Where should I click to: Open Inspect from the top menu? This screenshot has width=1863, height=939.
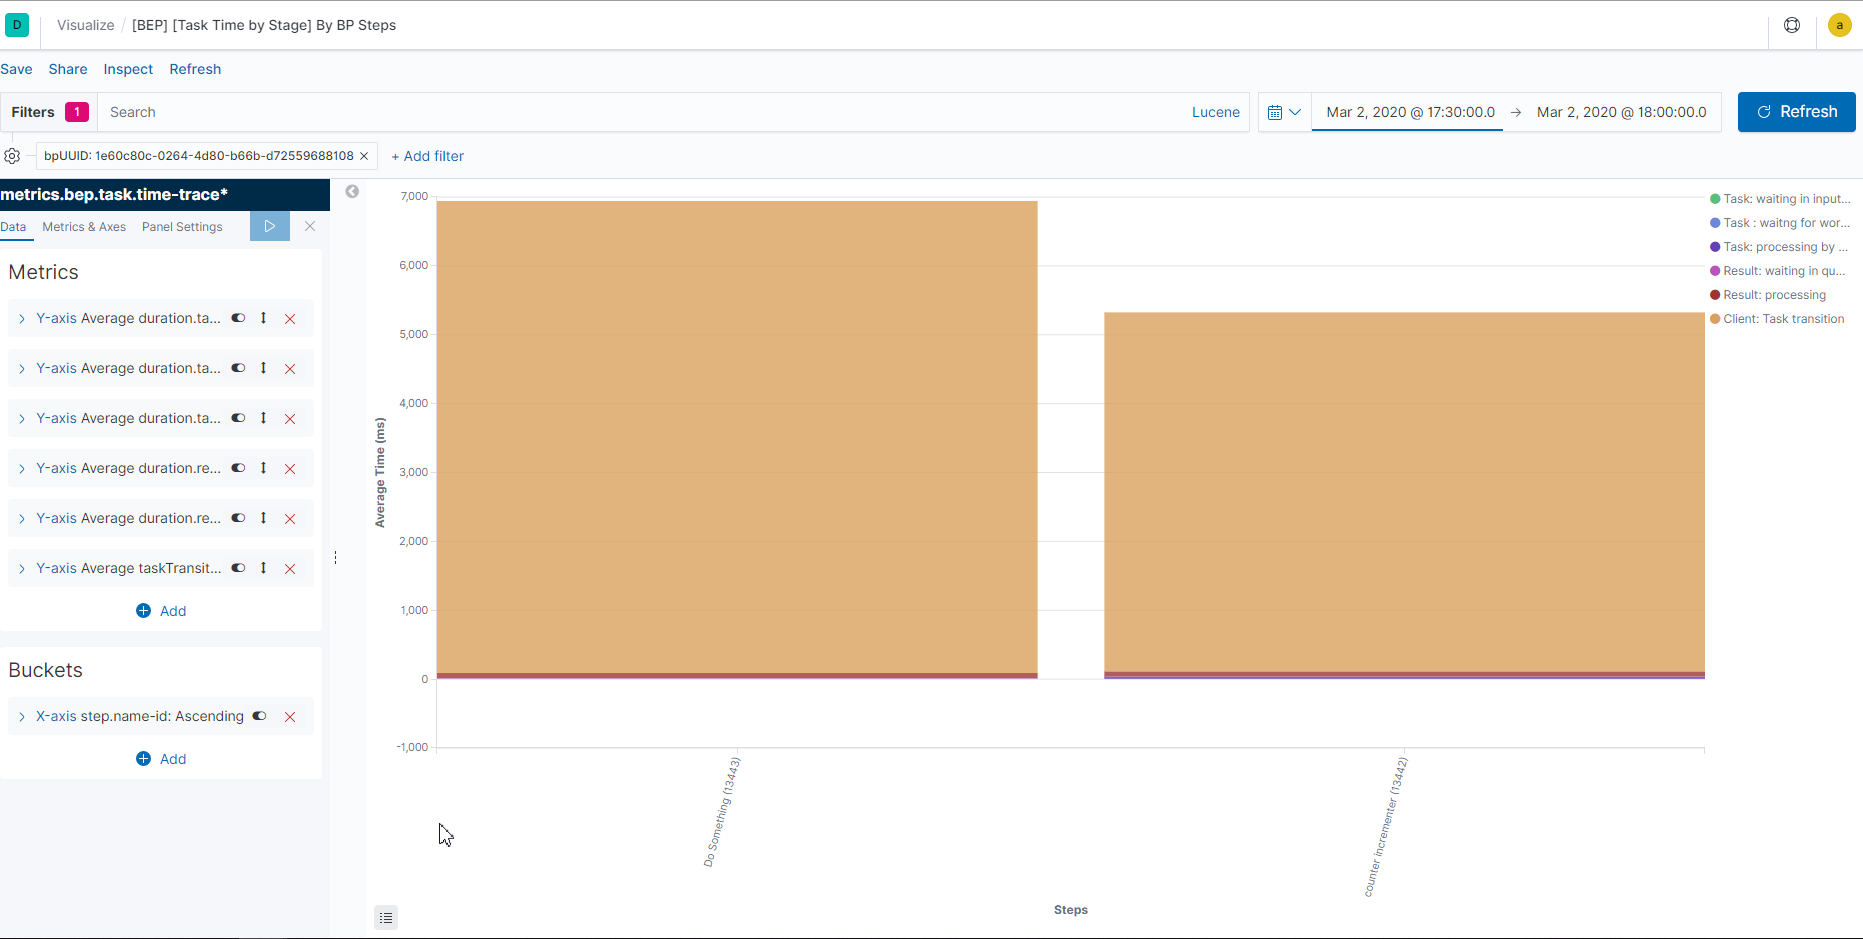(x=128, y=69)
